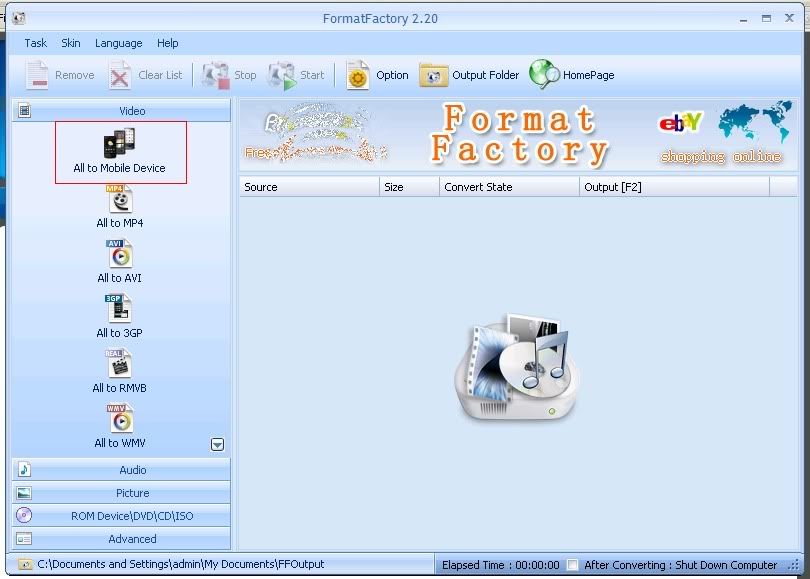
Task: Click the output folder icon in status bar
Action: [25, 565]
